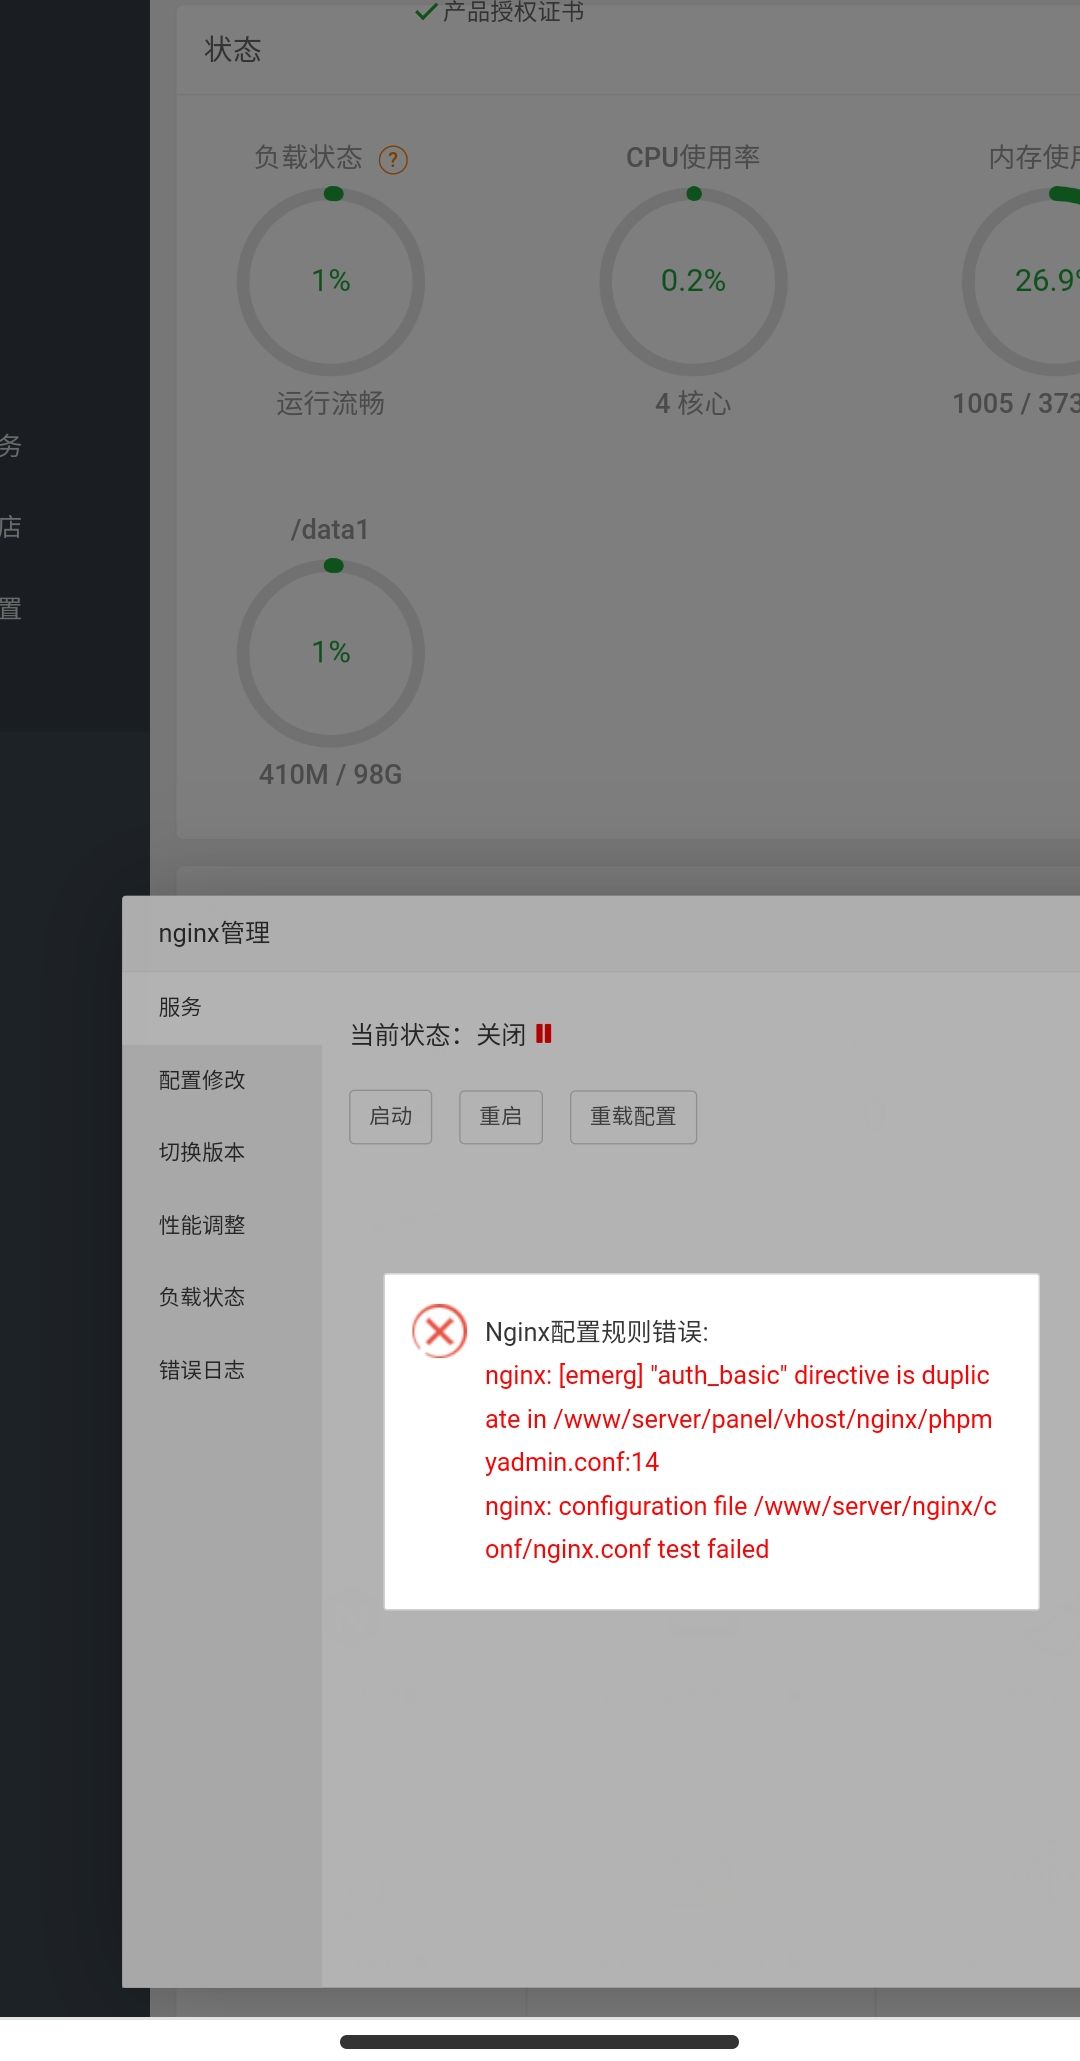Open the 负载状态 tab in nginx管理
Image resolution: width=1080 pixels, height=2061 pixels.
(x=222, y=1297)
